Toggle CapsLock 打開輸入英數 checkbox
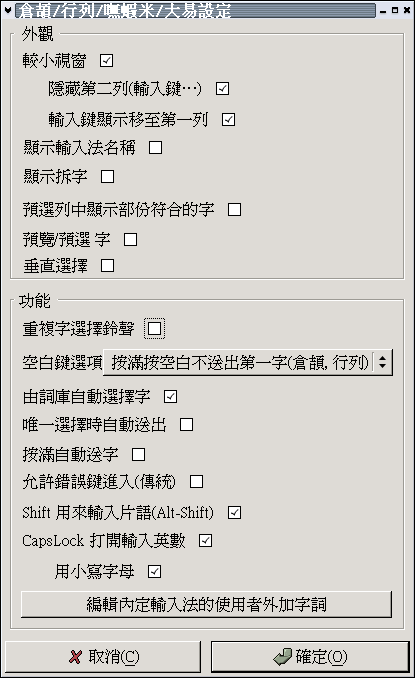This screenshot has width=415, height=678. (205, 540)
